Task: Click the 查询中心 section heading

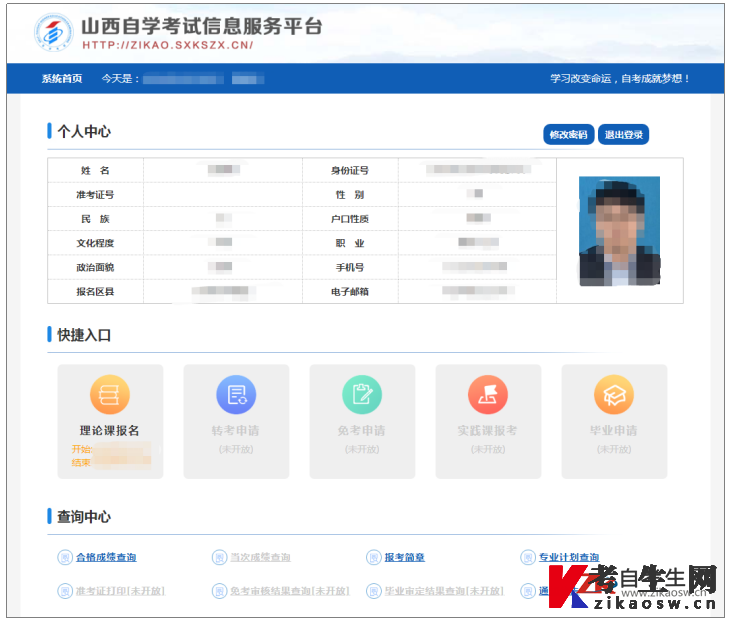Action: coord(84,517)
